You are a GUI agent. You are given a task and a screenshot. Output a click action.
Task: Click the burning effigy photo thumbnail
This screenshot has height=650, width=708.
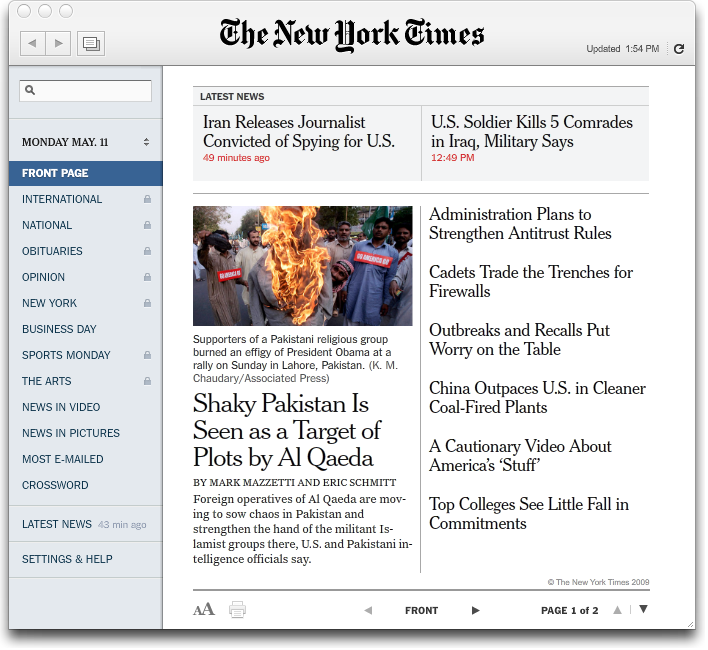303,267
